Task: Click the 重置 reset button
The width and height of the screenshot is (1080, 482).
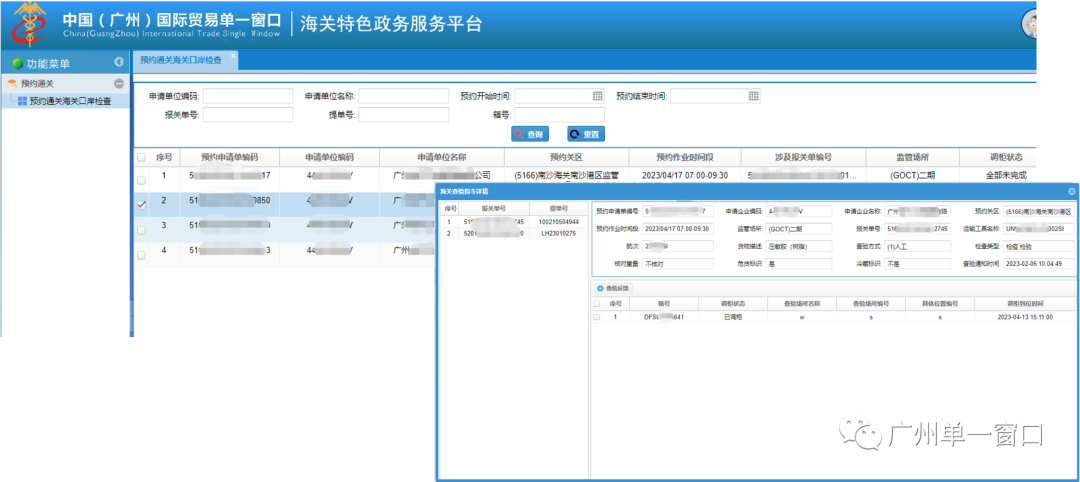Action: point(586,134)
